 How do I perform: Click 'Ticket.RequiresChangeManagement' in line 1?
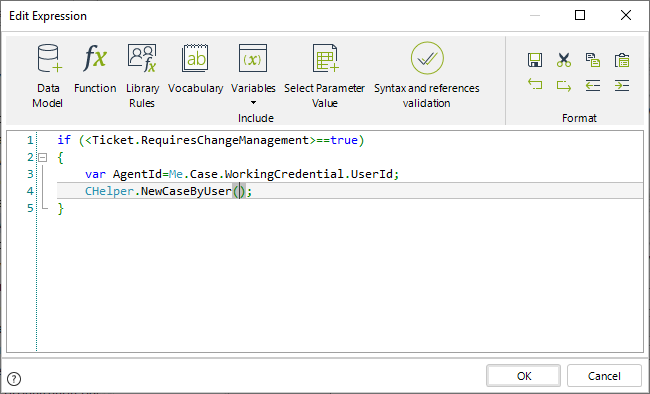(200, 140)
